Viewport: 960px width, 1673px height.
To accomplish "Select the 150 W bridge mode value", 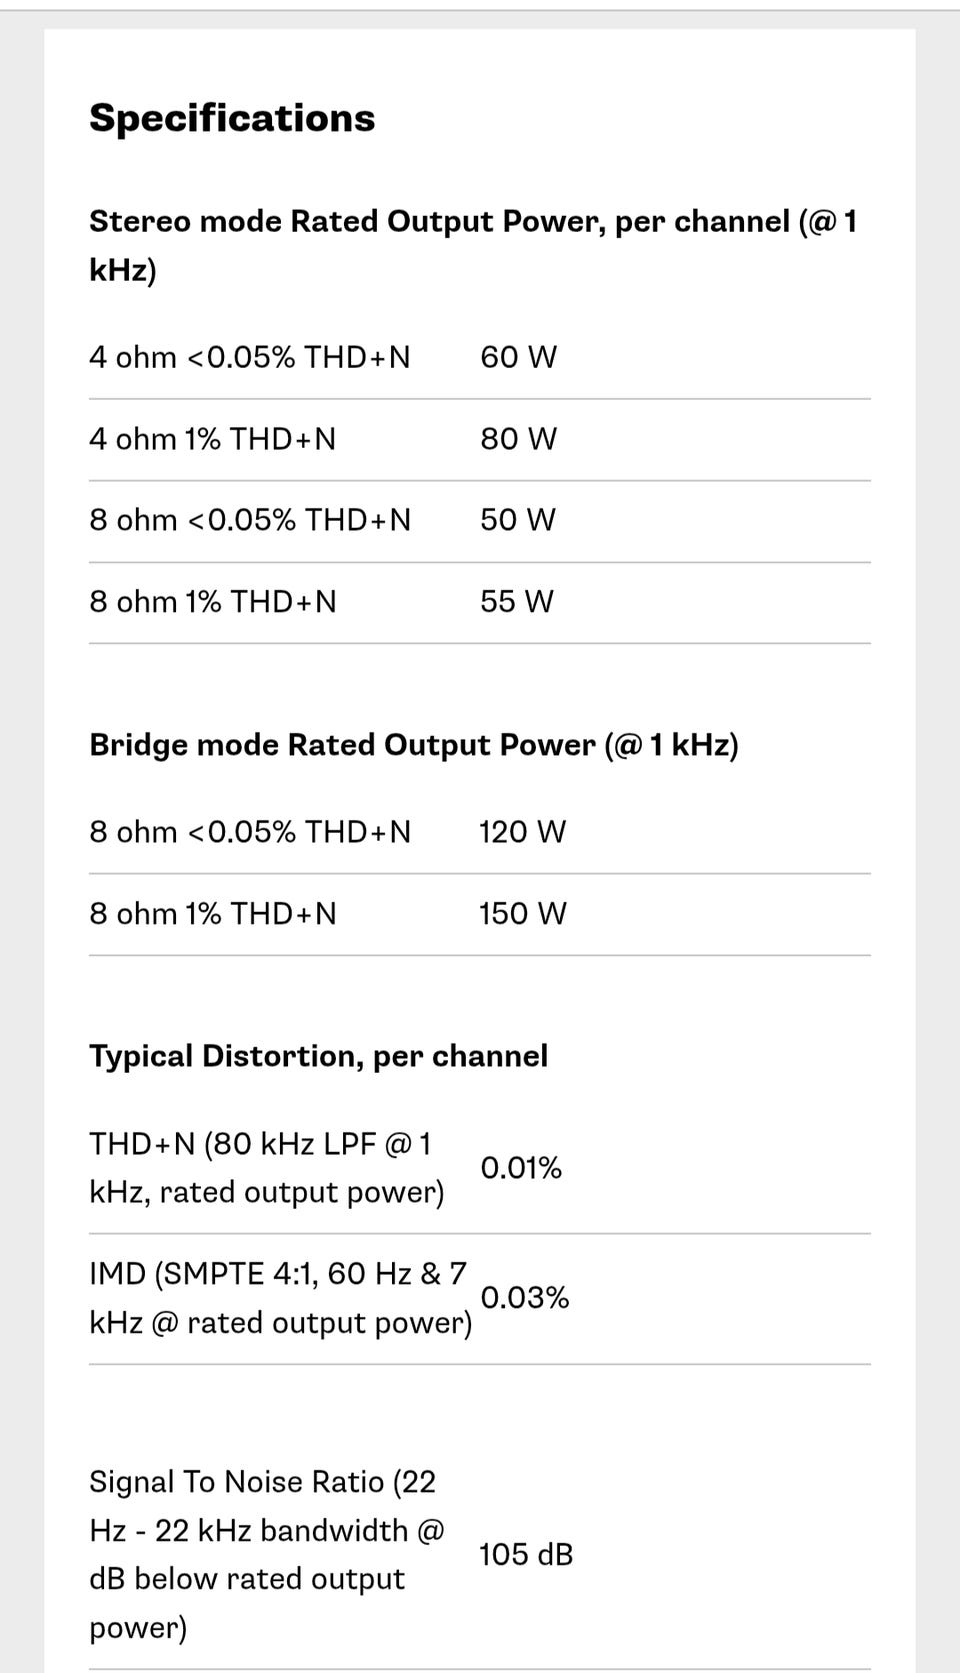I will (x=522, y=914).
